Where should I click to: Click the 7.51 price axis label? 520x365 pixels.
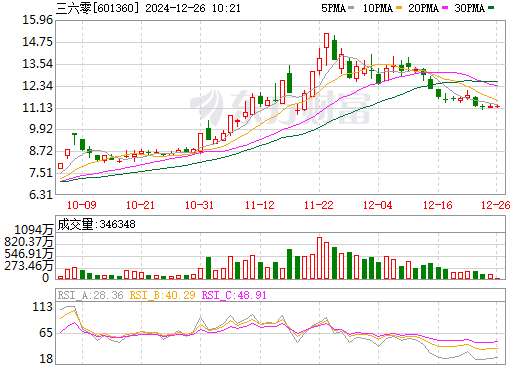[41, 173]
